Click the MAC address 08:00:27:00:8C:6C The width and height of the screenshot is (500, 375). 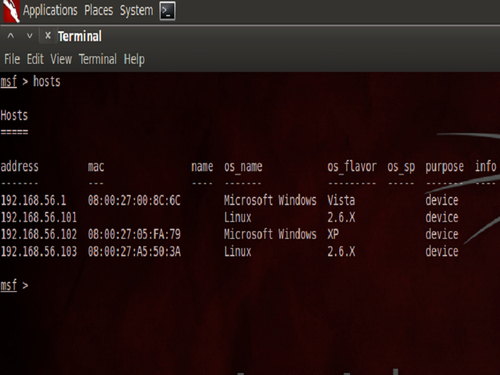[x=134, y=200]
